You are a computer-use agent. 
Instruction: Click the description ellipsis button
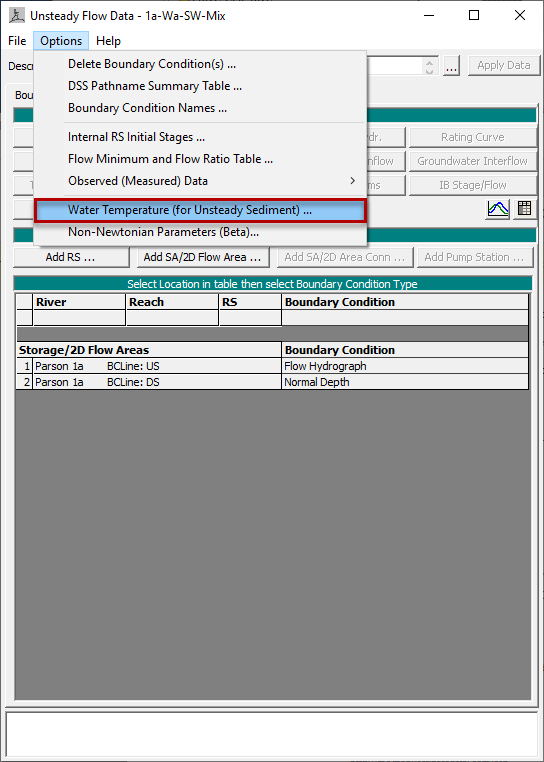[452, 66]
